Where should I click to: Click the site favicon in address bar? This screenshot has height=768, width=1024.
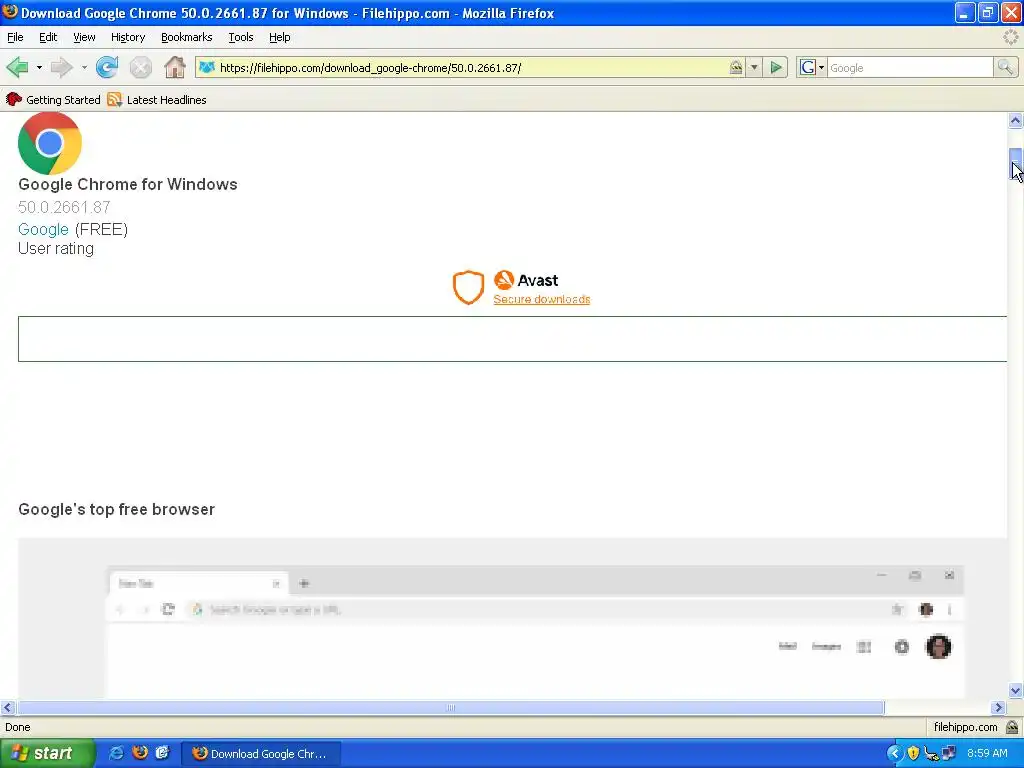[207, 67]
